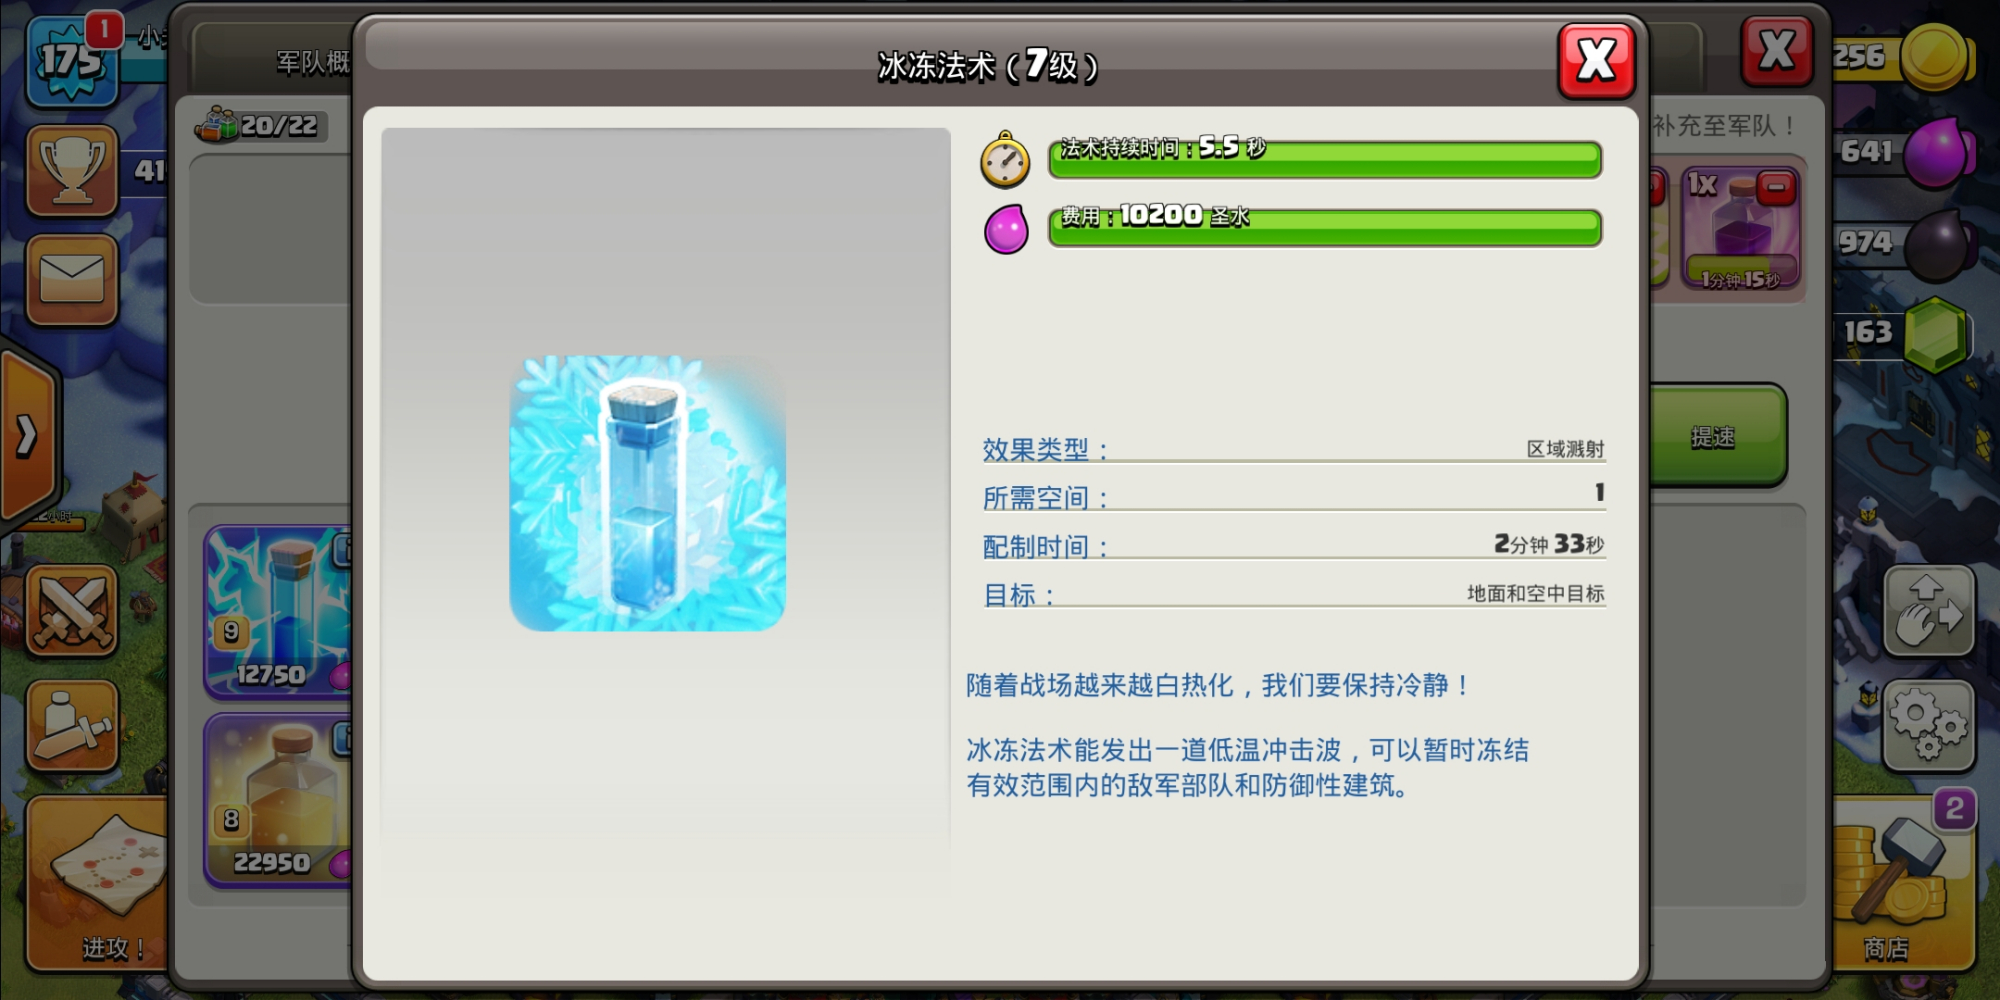Image resolution: width=2000 pixels, height=1000 pixels.
Task: Tap the freeze spell bottle image
Action: pyautogui.click(x=648, y=493)
